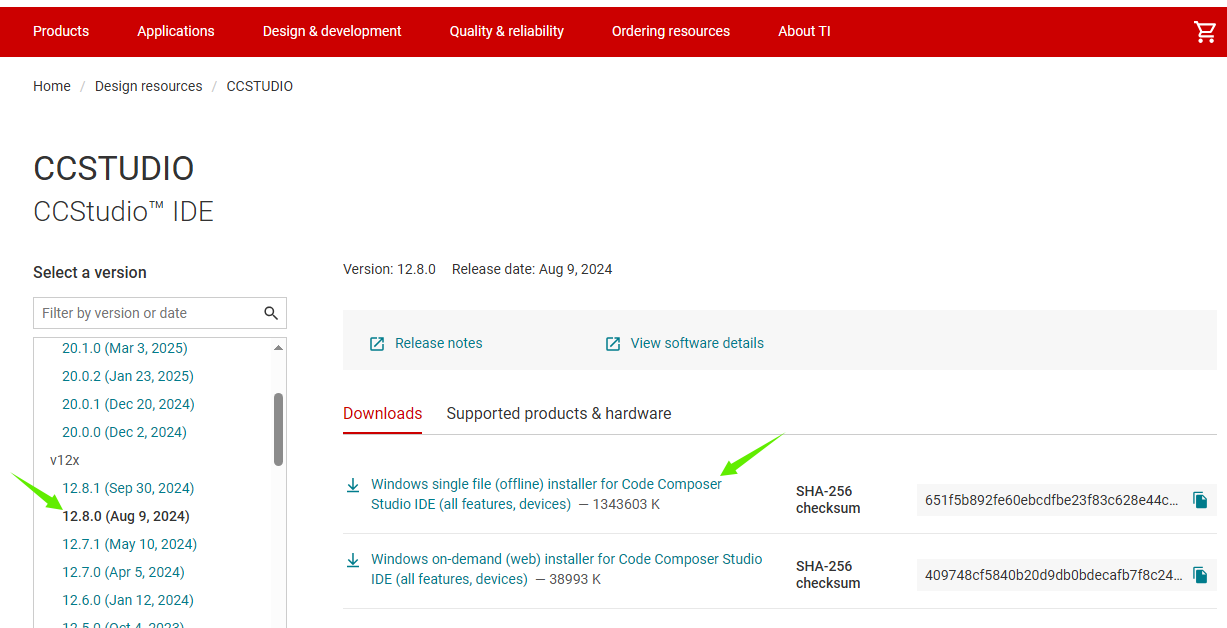
Task: Download Windows single file offline installer
Action: click(x=546, y=494)
